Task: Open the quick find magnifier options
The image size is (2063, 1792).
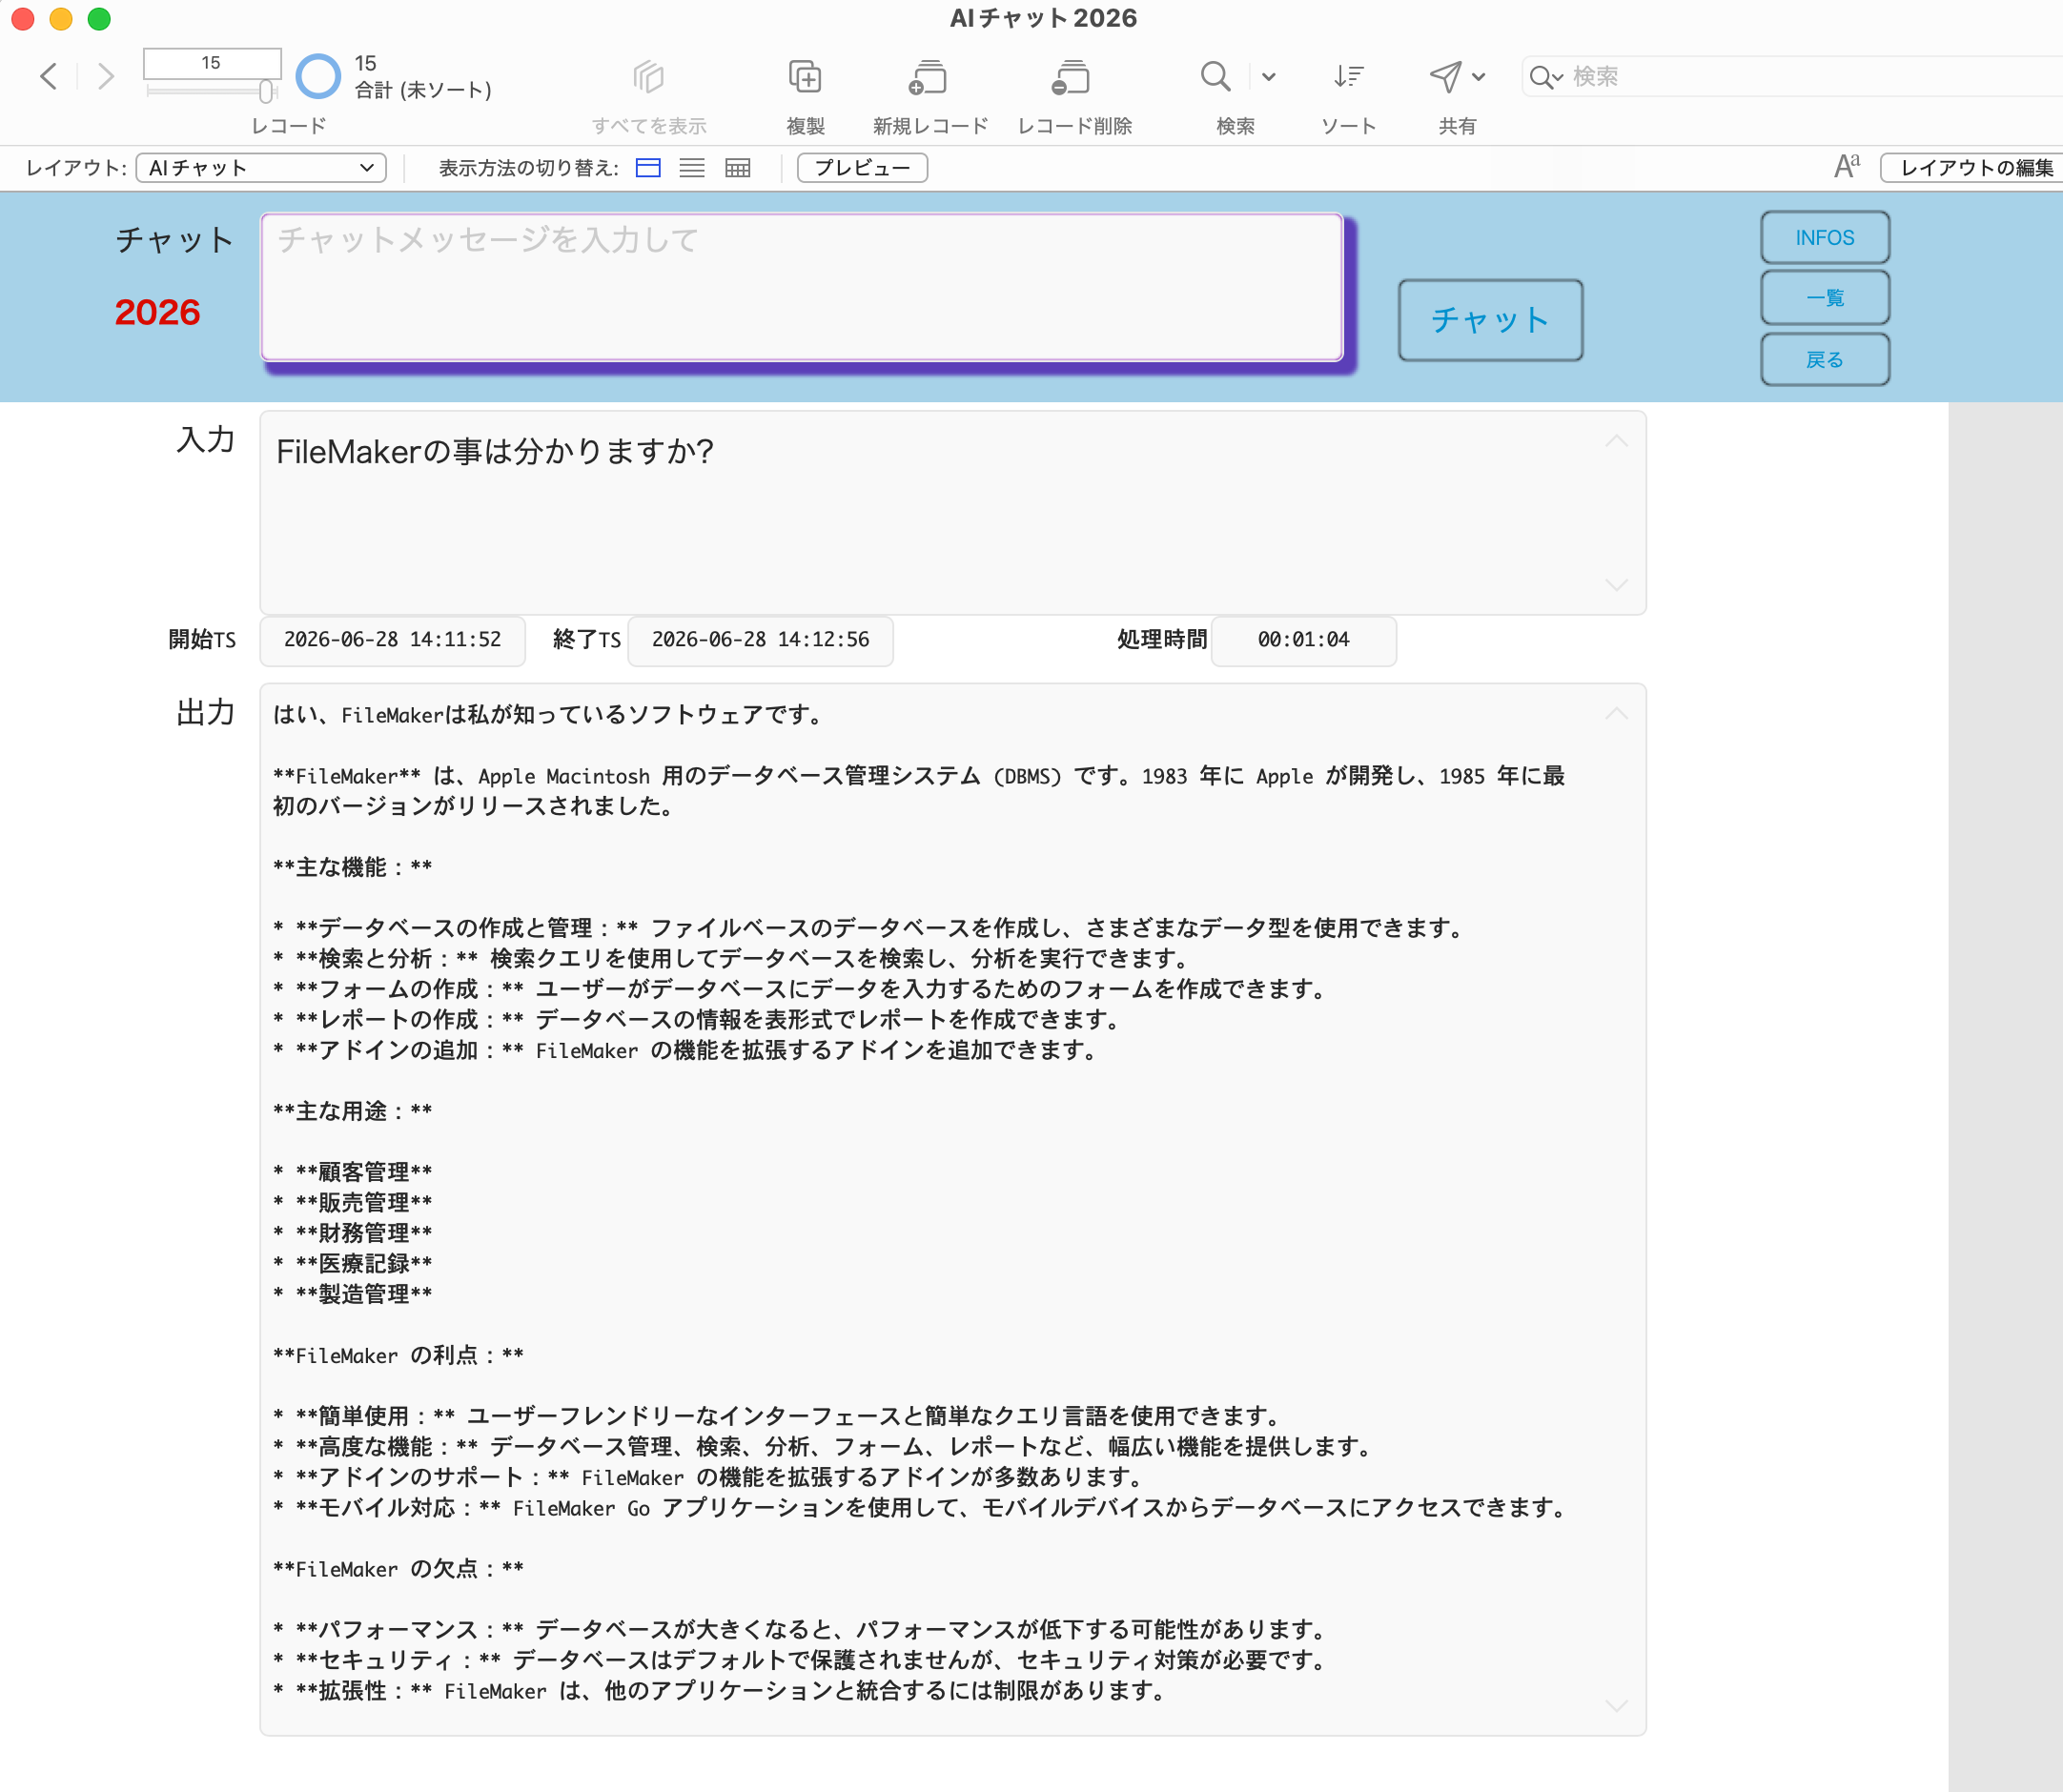Action: [1546, 77]
